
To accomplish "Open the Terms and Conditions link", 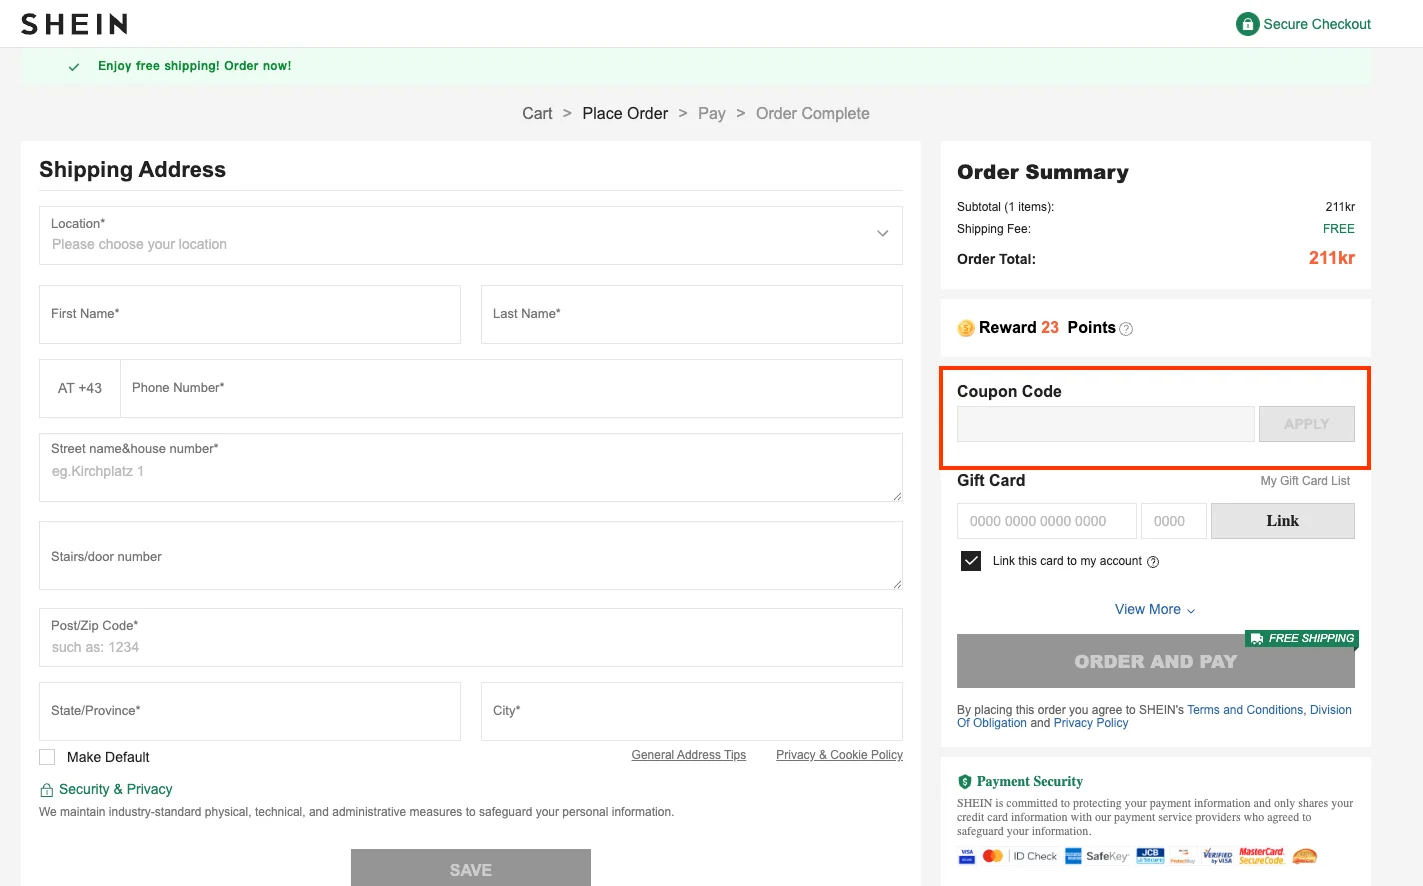I will coord(1245,710).
